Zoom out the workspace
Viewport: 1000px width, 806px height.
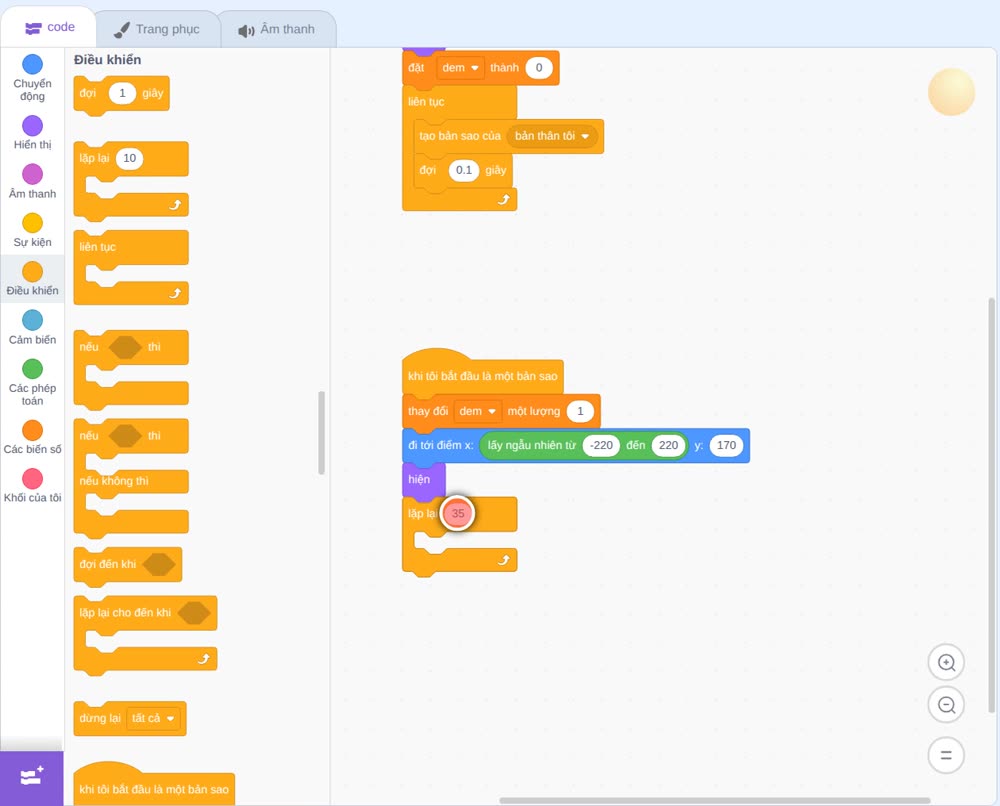click(x=946, y=705)
